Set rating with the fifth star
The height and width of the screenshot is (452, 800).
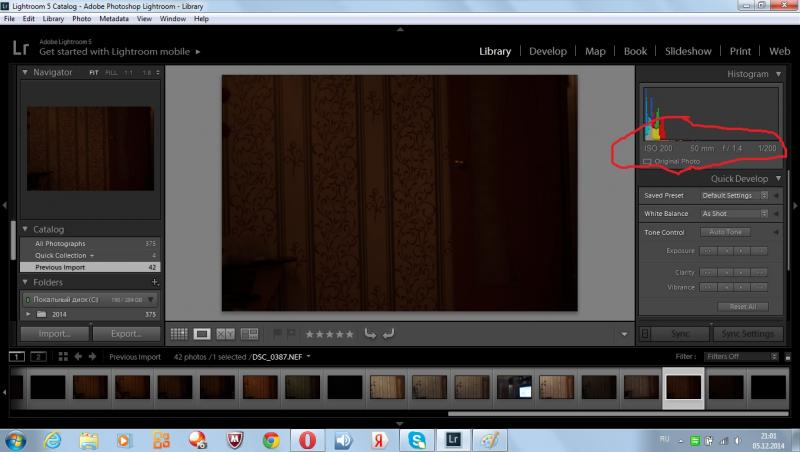(349, 334)
